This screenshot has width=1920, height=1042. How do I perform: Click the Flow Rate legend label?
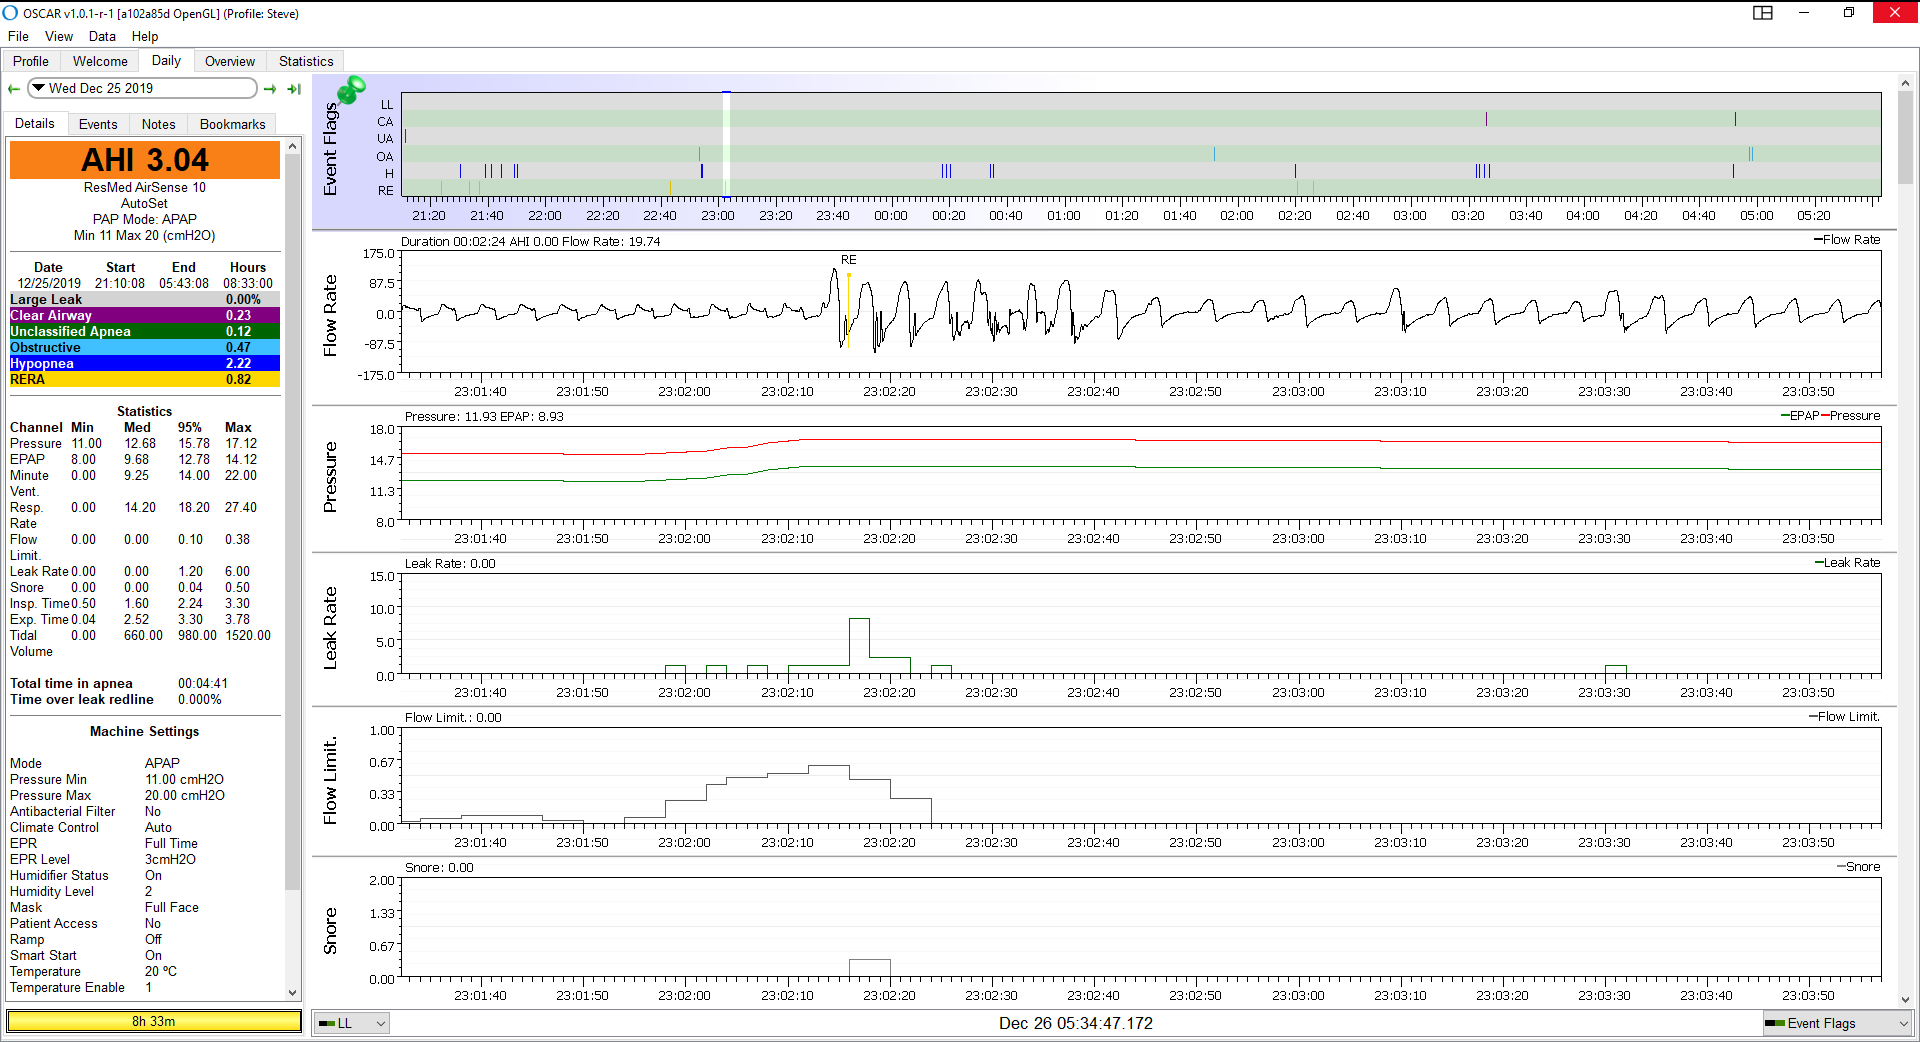pyautogui.click(x=1847, y=240)
